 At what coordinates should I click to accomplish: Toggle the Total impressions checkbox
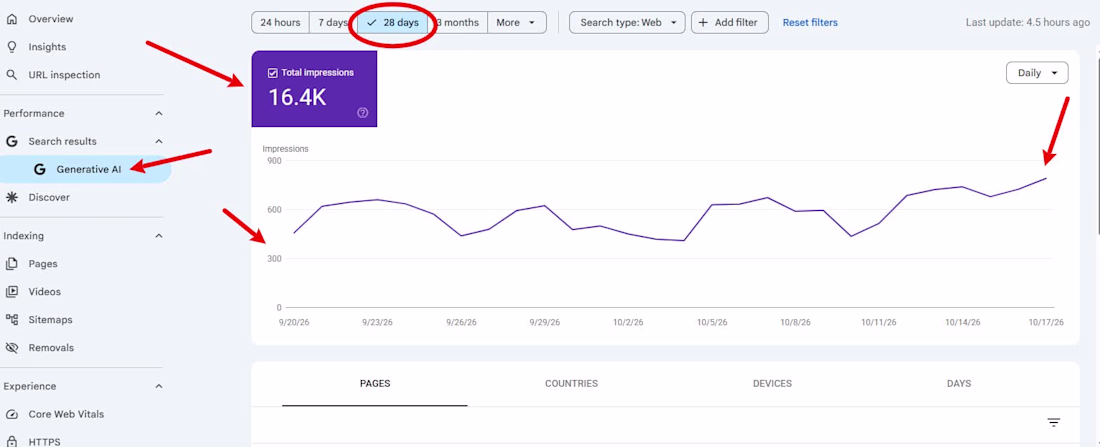pyautogui.click(x=273, y=73)
